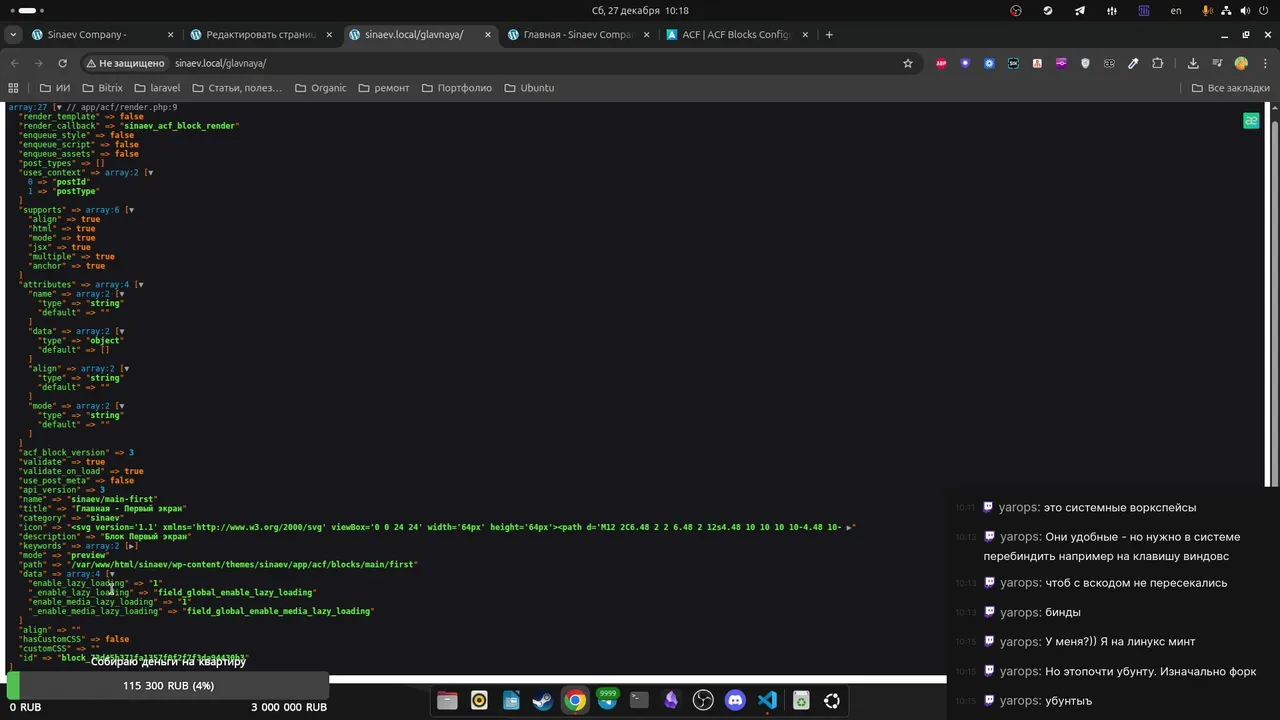Collapse the 'attributes' array
Screen dimensions: 1280x720
pos(139,285)
